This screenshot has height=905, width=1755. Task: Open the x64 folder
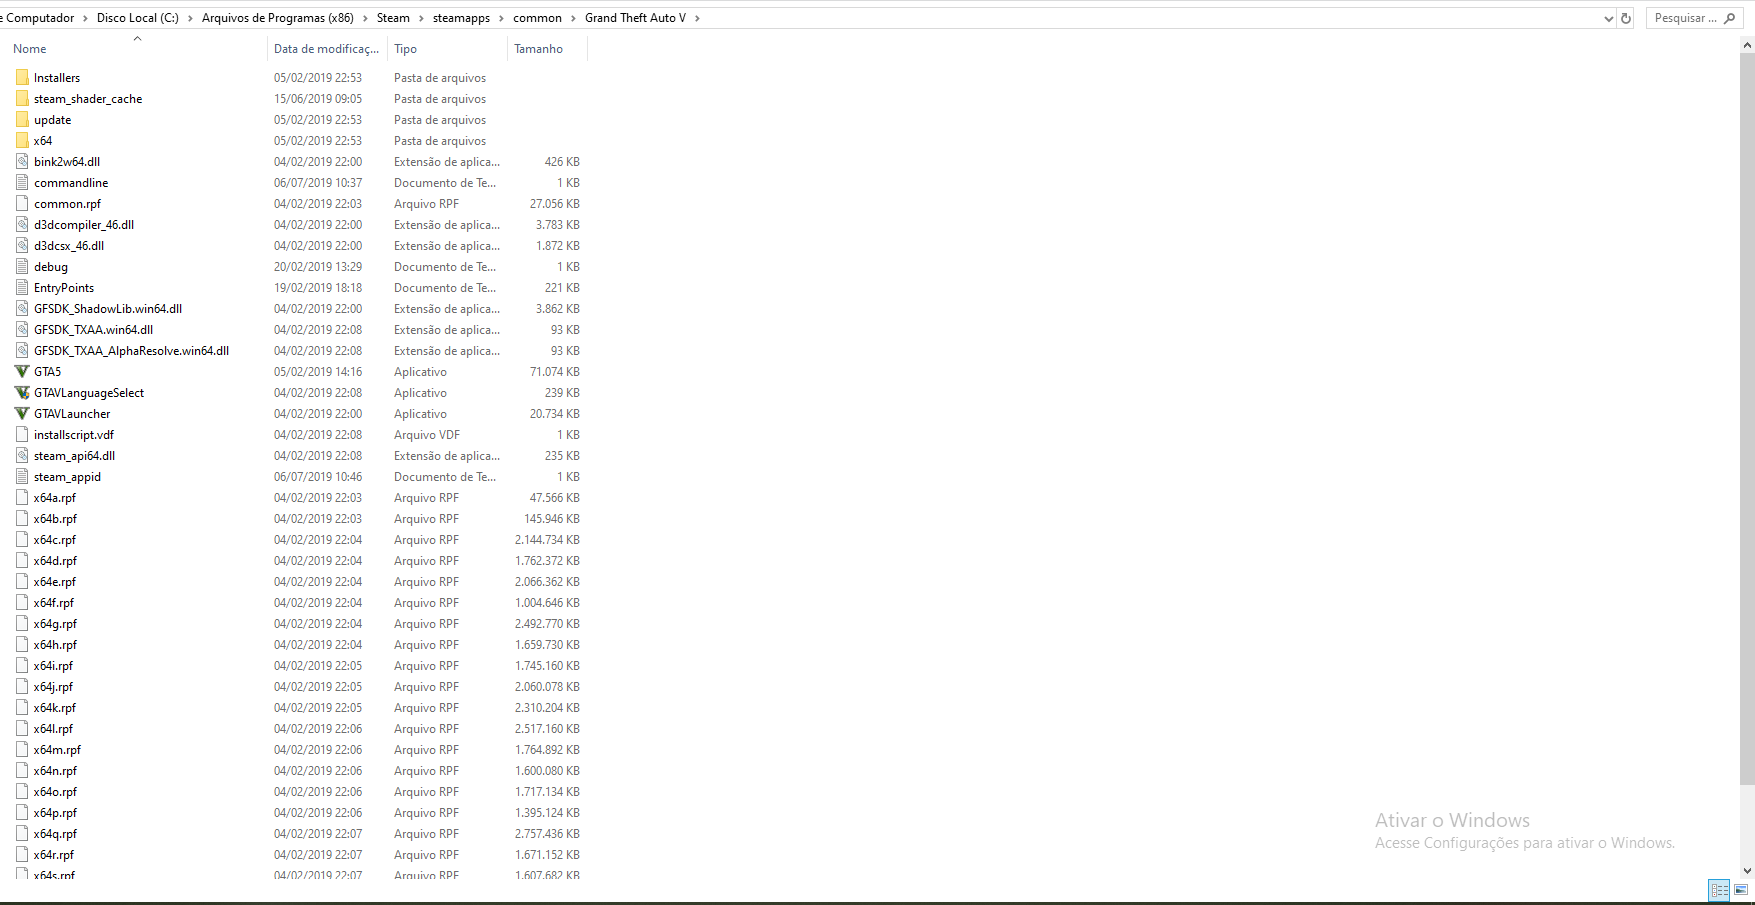(42, 140)
